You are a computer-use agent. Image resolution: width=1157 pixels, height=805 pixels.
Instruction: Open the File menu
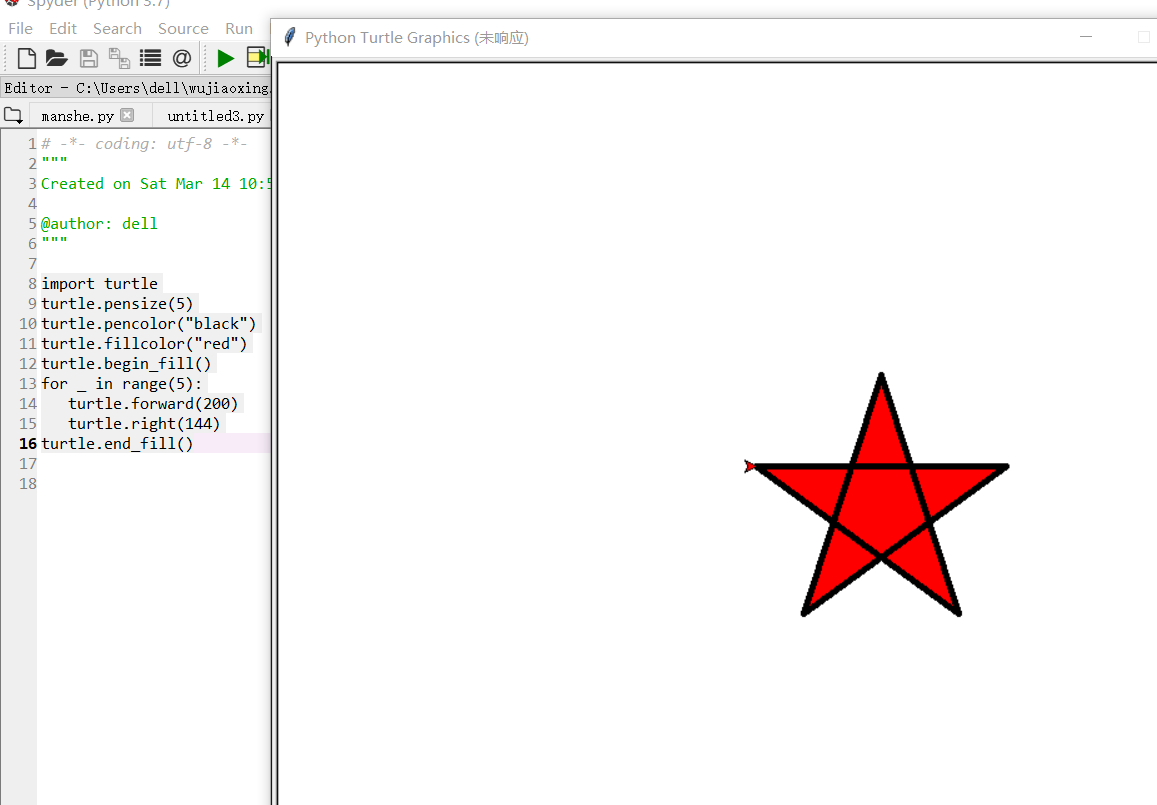20,28
